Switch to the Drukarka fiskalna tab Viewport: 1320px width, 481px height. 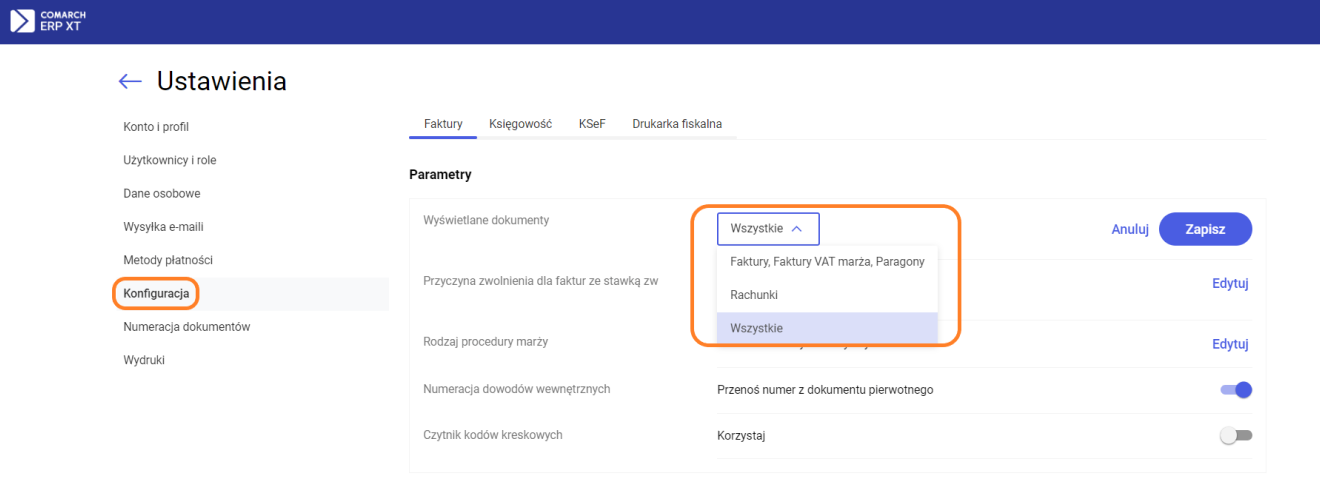[677, 124]
